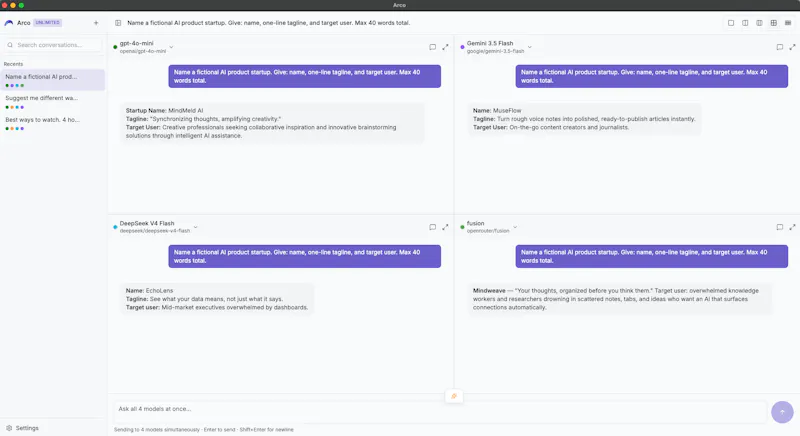Screen dimensions: 800x436
Task: Click the 'deepseek/deepseek-v4-flash' model path
Action: click(155, 231)
